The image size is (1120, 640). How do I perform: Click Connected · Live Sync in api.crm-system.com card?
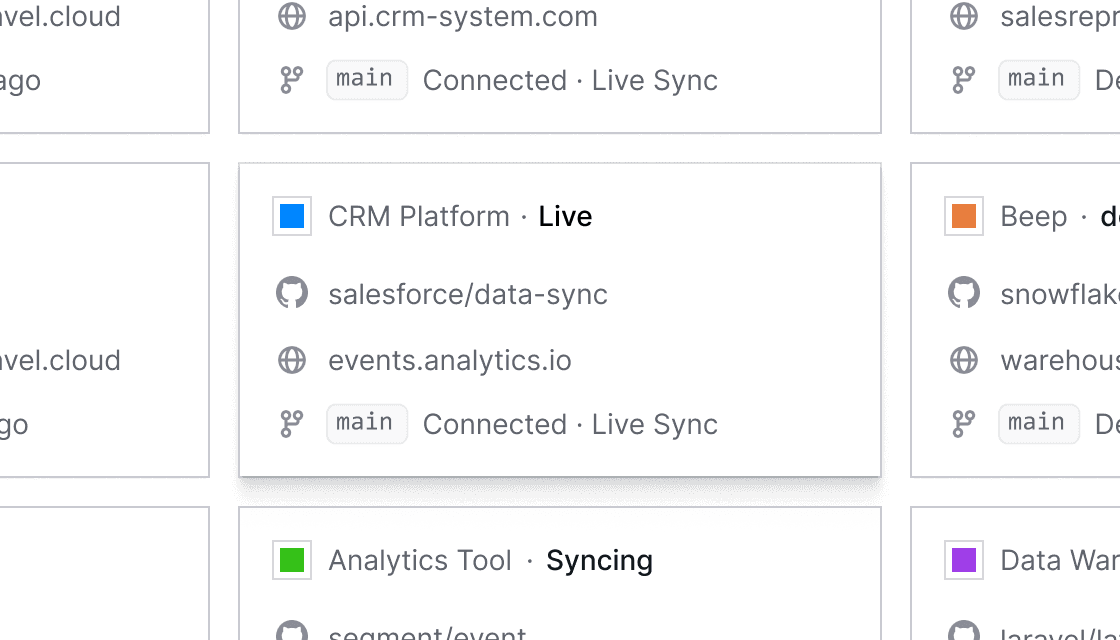pyautogui.click(x=570, y=80)
